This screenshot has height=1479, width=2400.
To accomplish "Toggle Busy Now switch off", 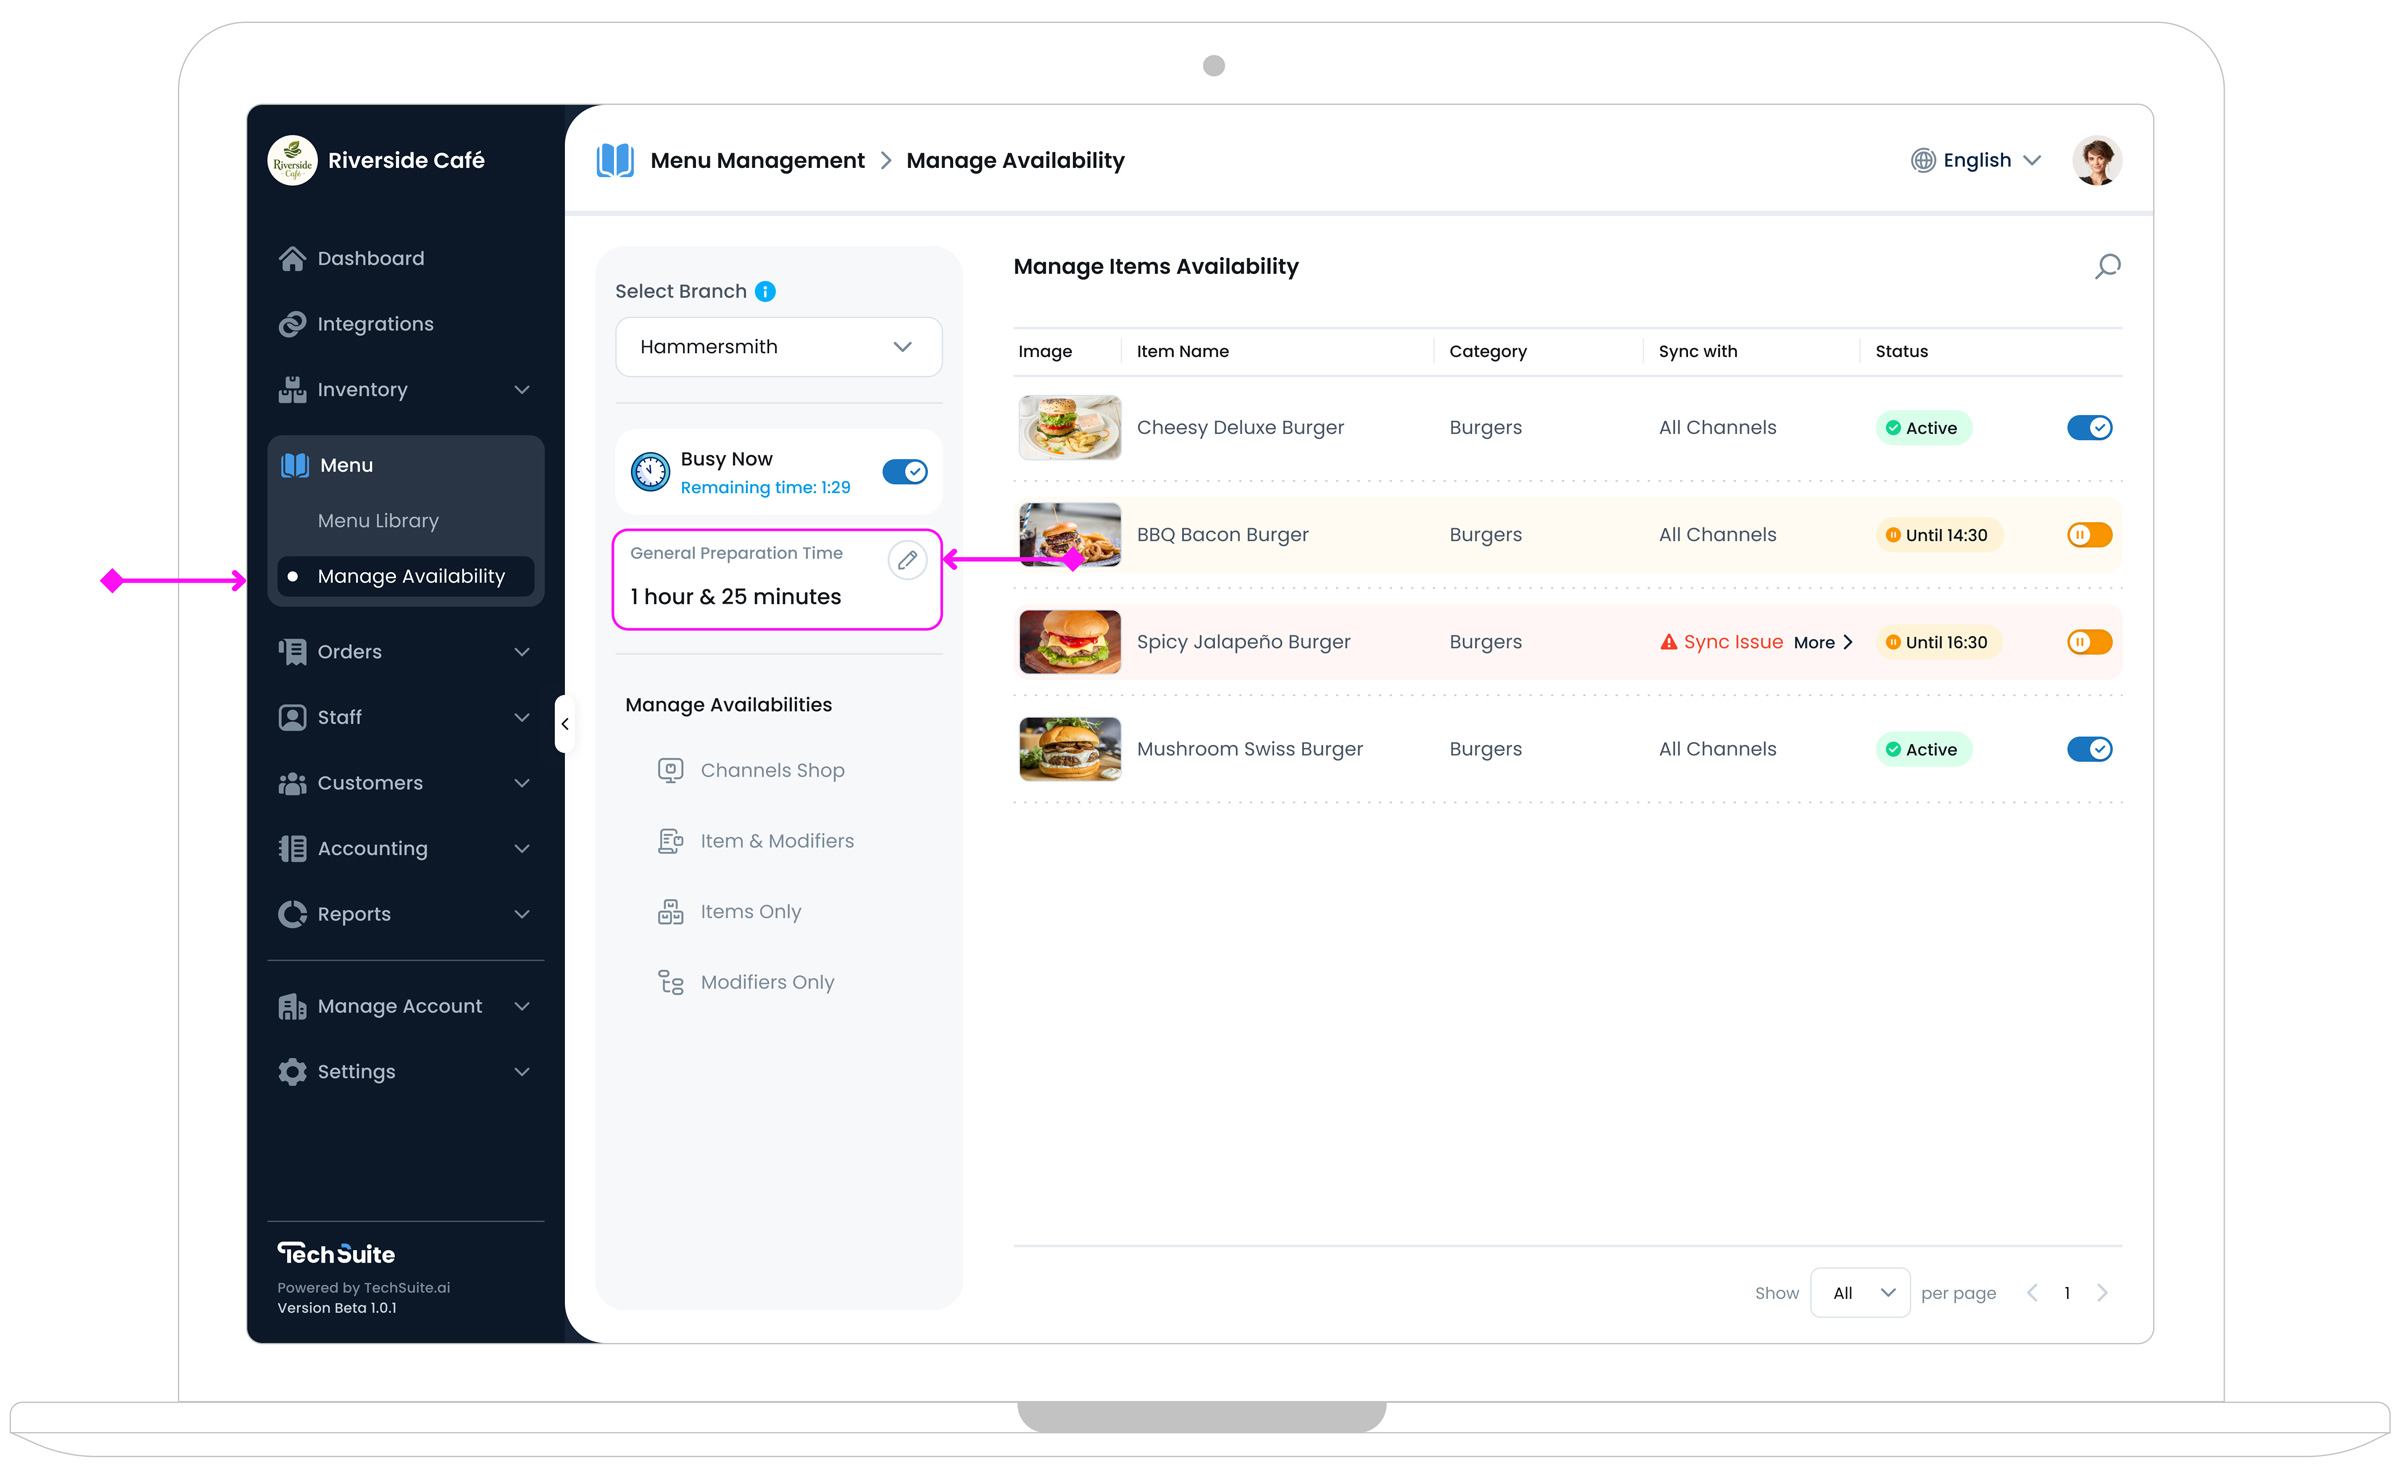I will pyautogui.click(x=904, y=472).
